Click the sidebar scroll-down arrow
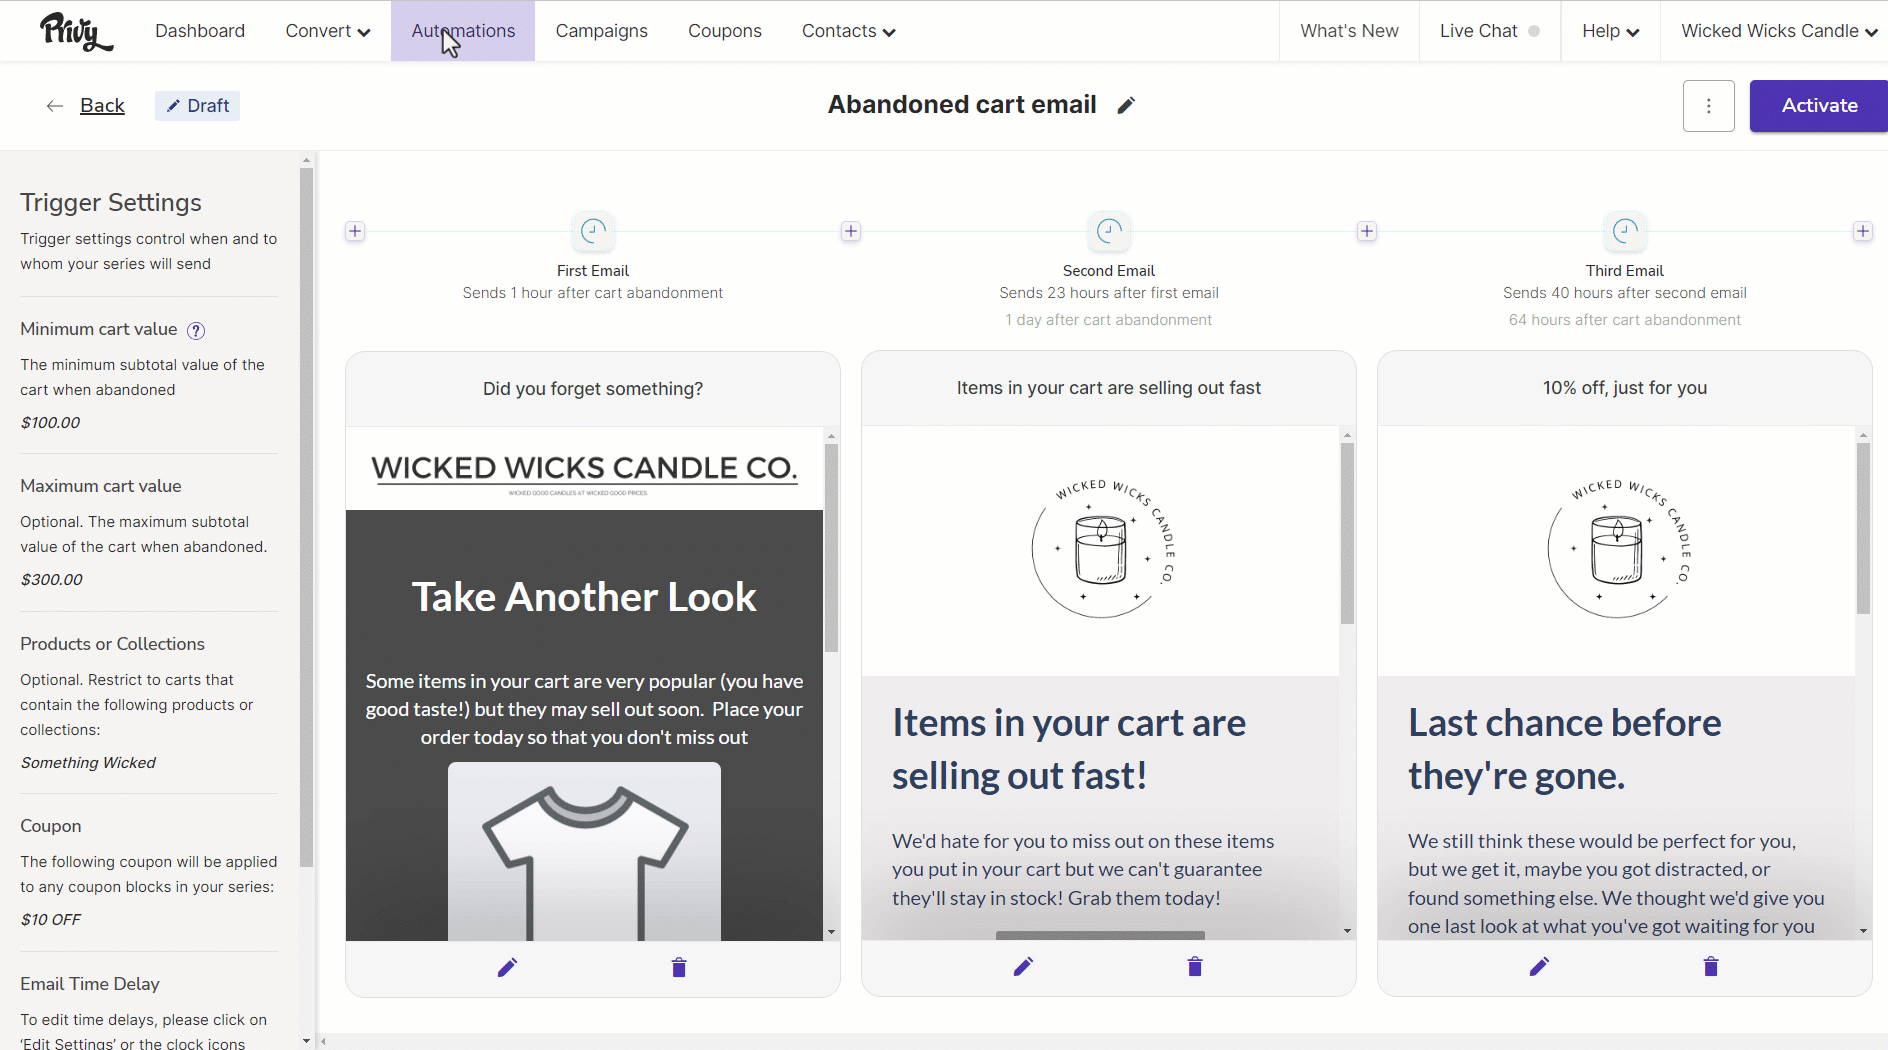 click(x=306, y=1041)
